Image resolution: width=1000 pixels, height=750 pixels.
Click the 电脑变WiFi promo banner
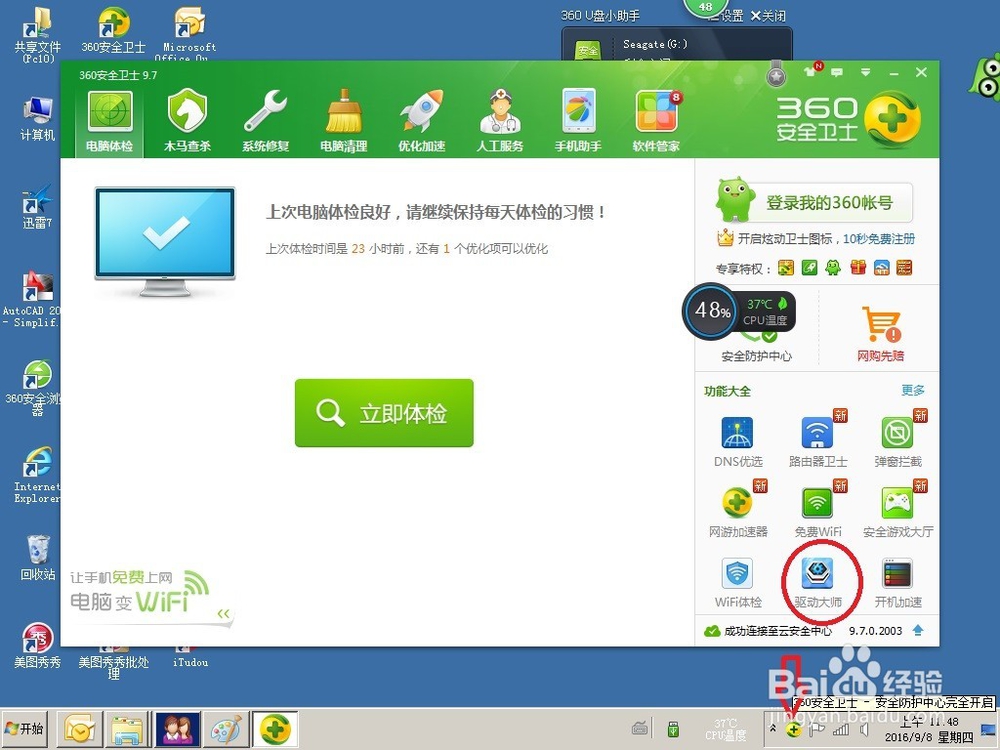[x=140, y=593]
